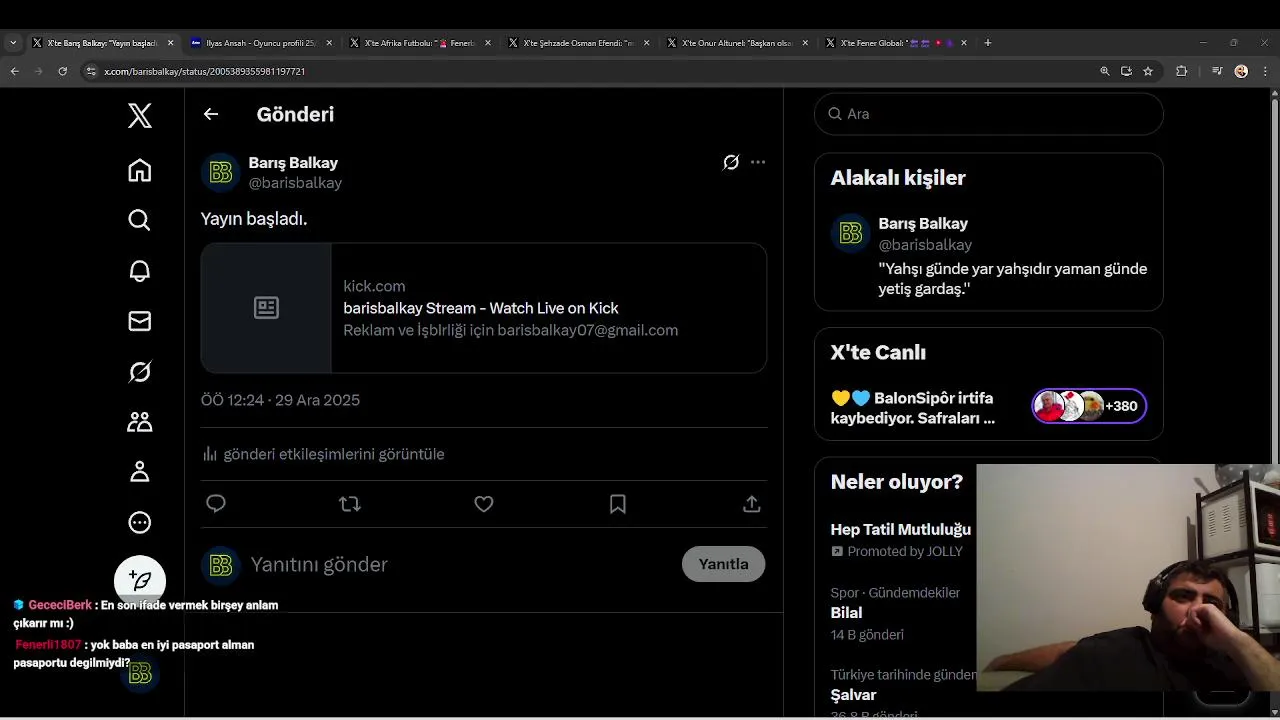Click the back arrow next to Gönderi
The height and width of the screenshot is (720, 1280).
[x=211, y=114]
